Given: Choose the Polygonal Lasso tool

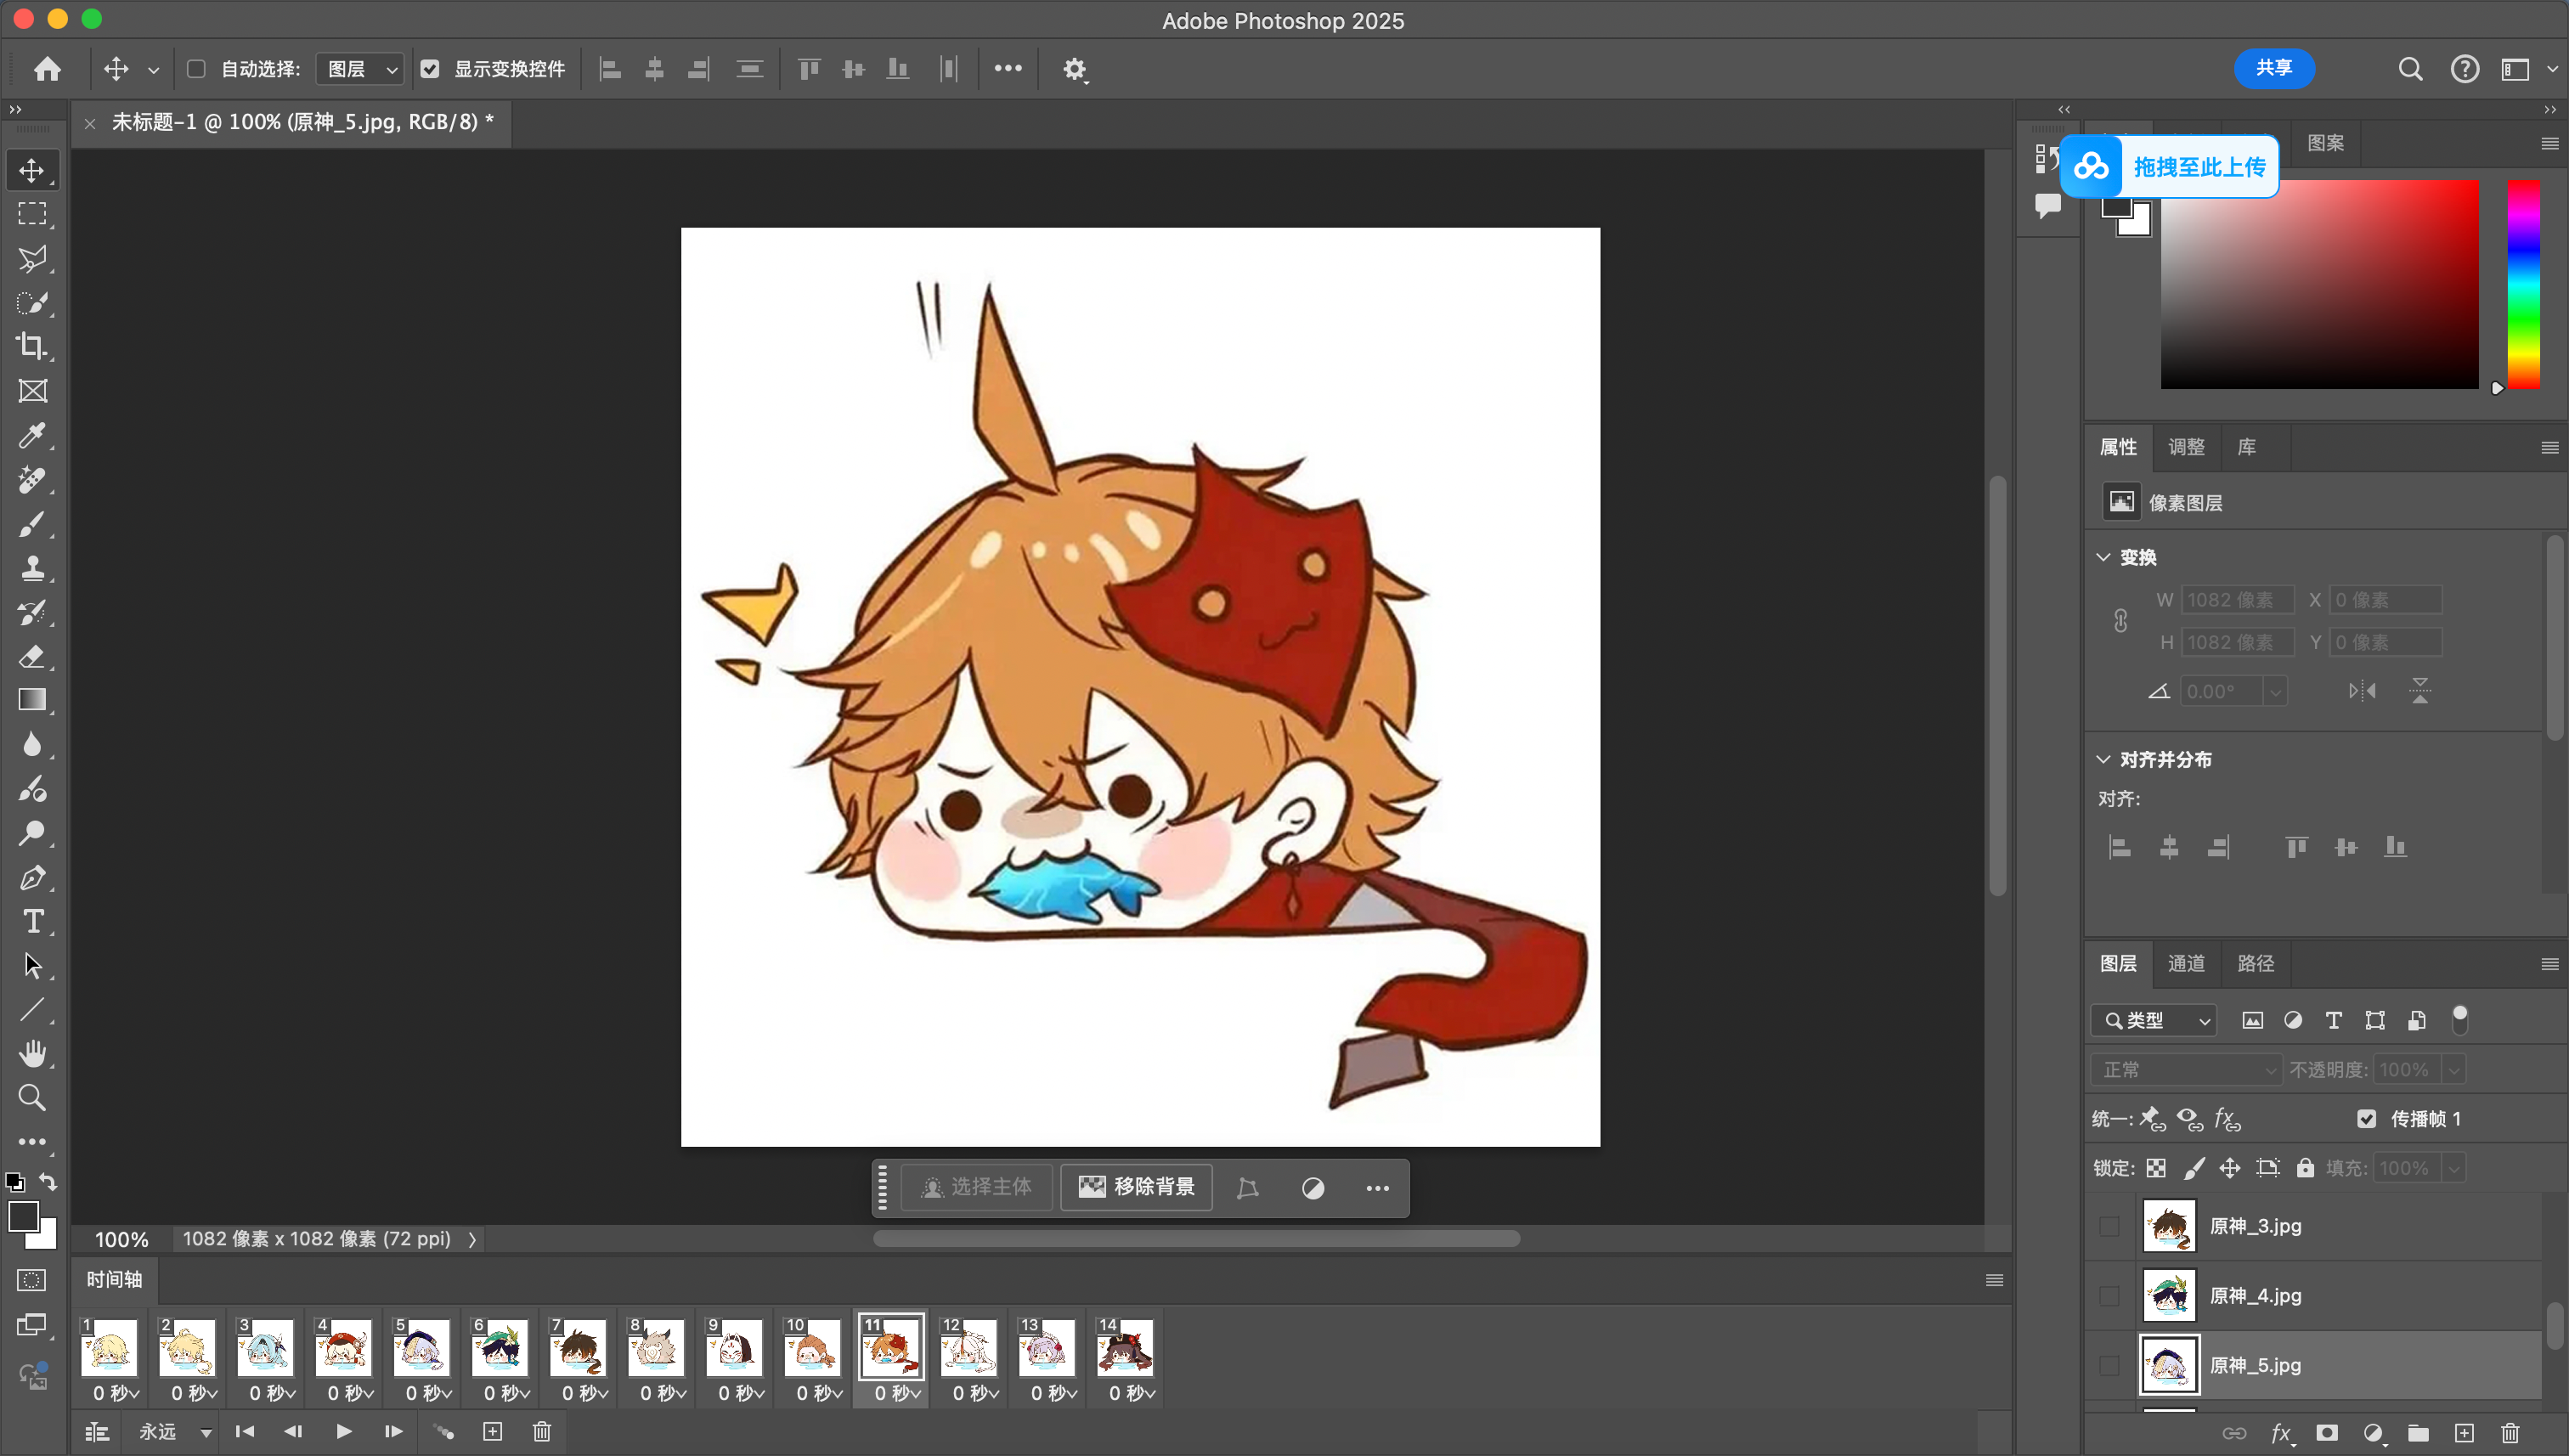Looking at the screenshot, I should pos(32,259).
